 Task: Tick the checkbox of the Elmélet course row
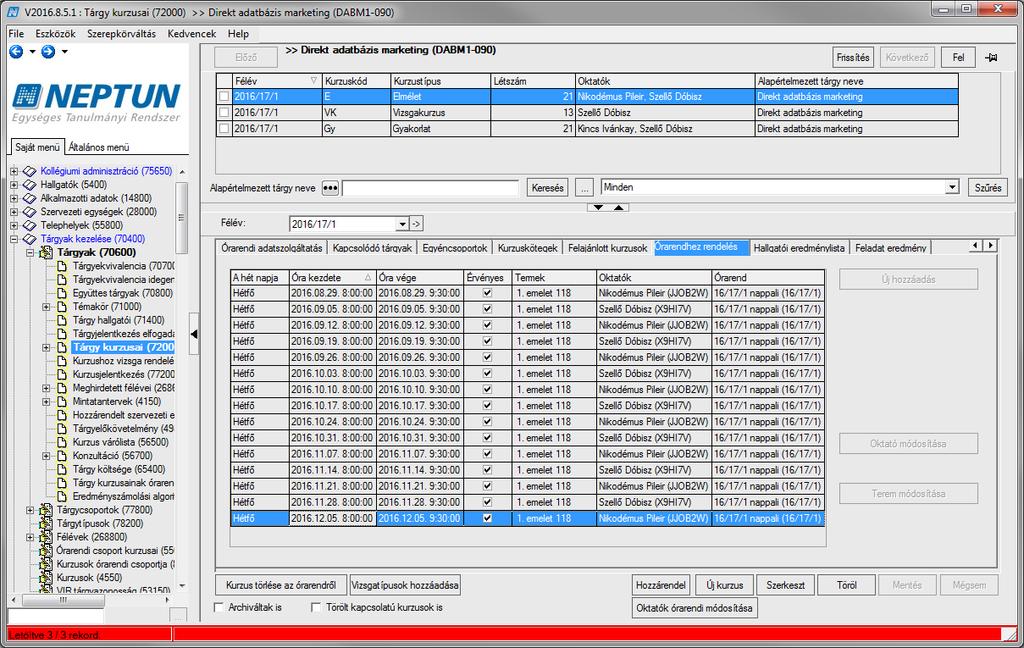pos(224,97)
